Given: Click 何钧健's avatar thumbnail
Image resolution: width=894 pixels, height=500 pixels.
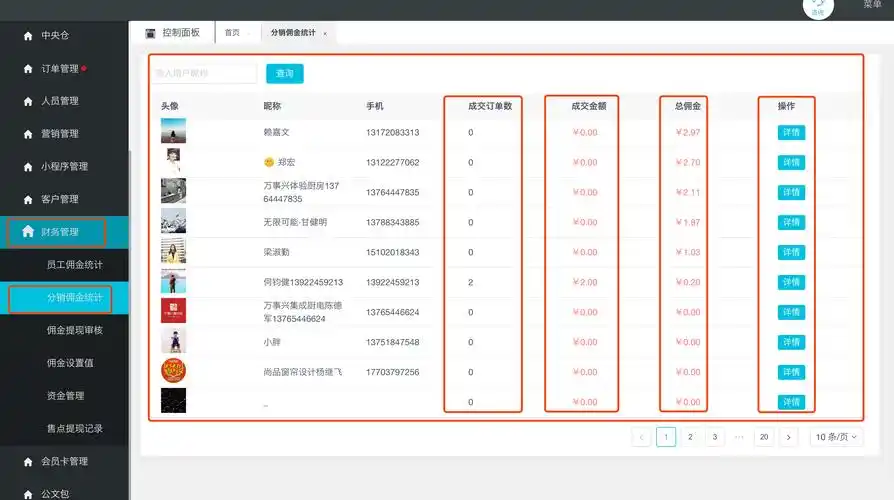Looking at the screenshot, I should 173,282.
